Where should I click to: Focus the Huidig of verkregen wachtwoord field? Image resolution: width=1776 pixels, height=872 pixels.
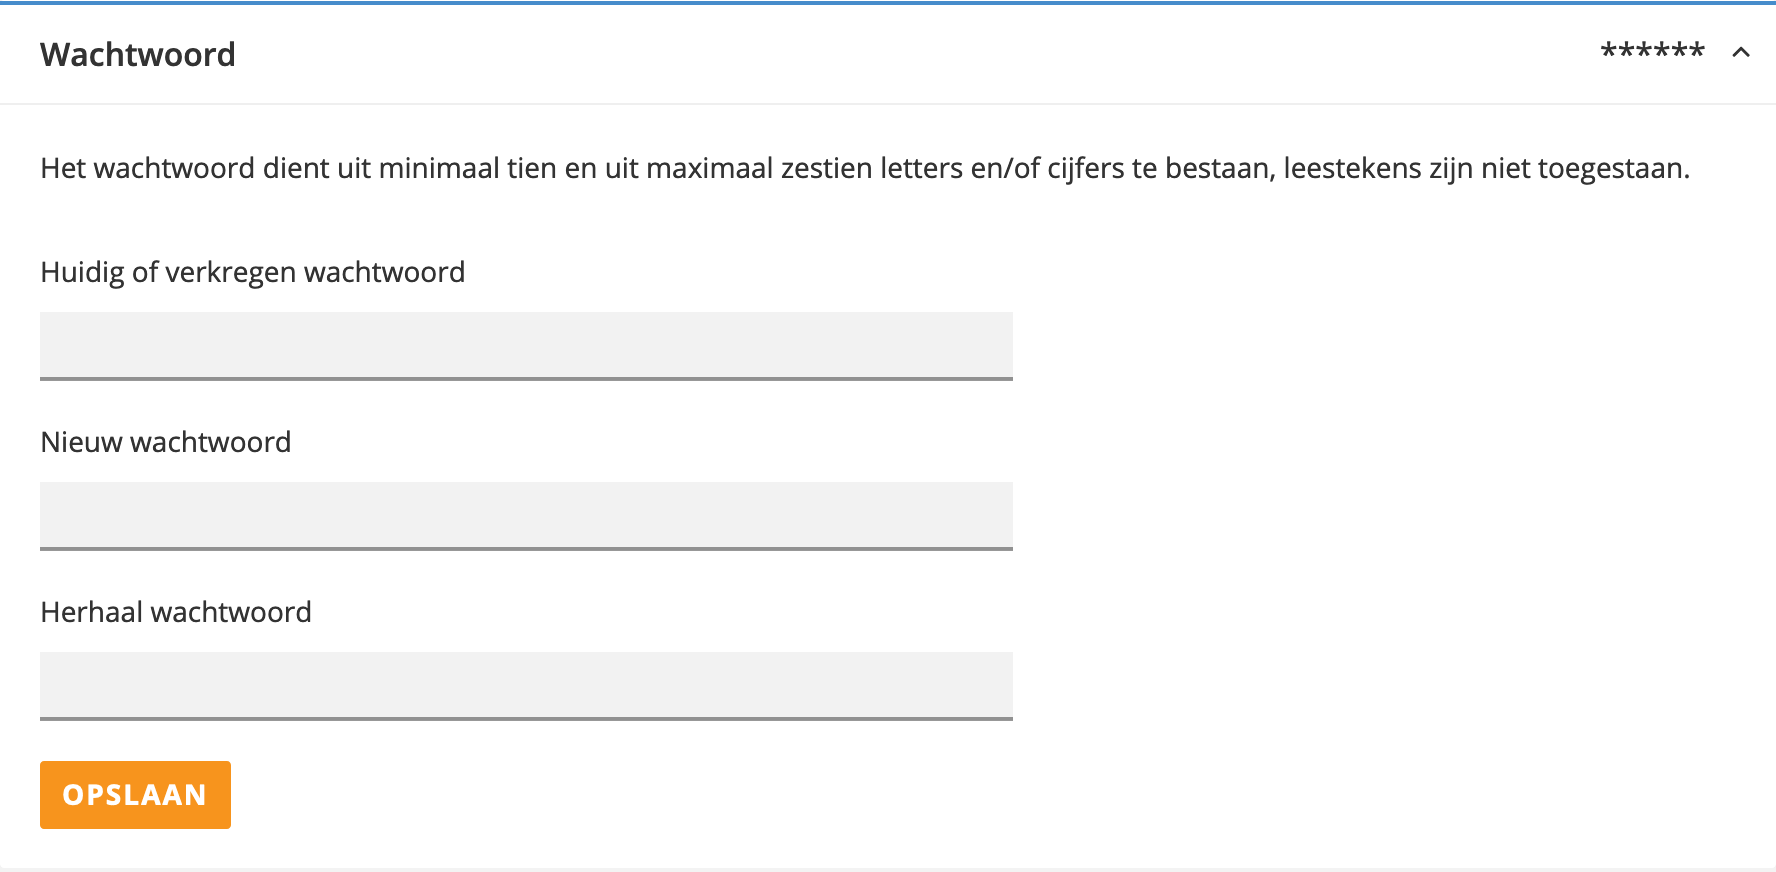(526, 345)
